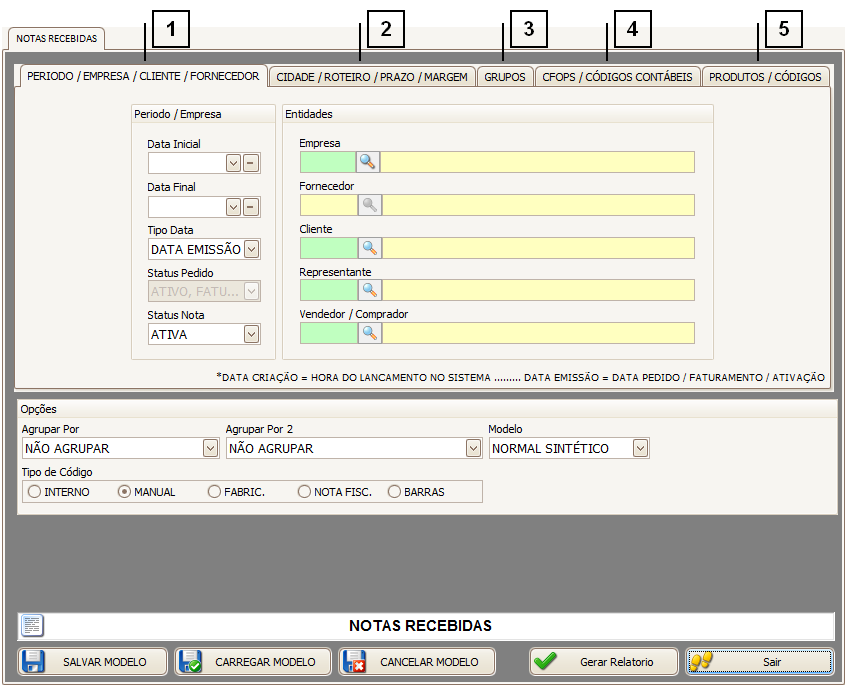Open the Agrupar Por dropdown
This screenshot has width=847, height=686.
click(x=210, y=449)
